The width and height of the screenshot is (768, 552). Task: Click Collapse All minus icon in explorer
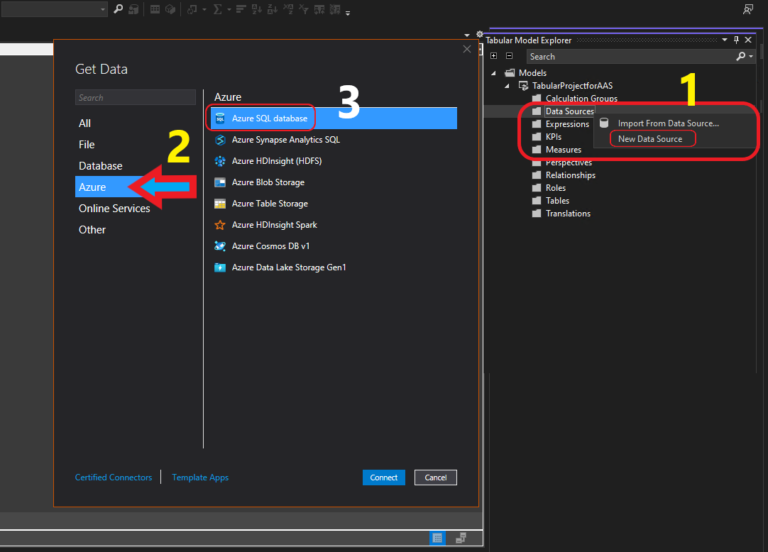509,56
